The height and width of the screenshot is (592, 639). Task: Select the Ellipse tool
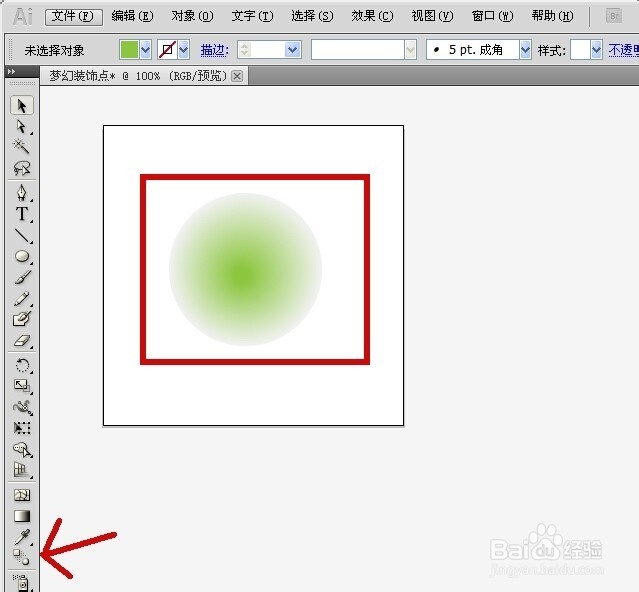(x=22, y=256)
